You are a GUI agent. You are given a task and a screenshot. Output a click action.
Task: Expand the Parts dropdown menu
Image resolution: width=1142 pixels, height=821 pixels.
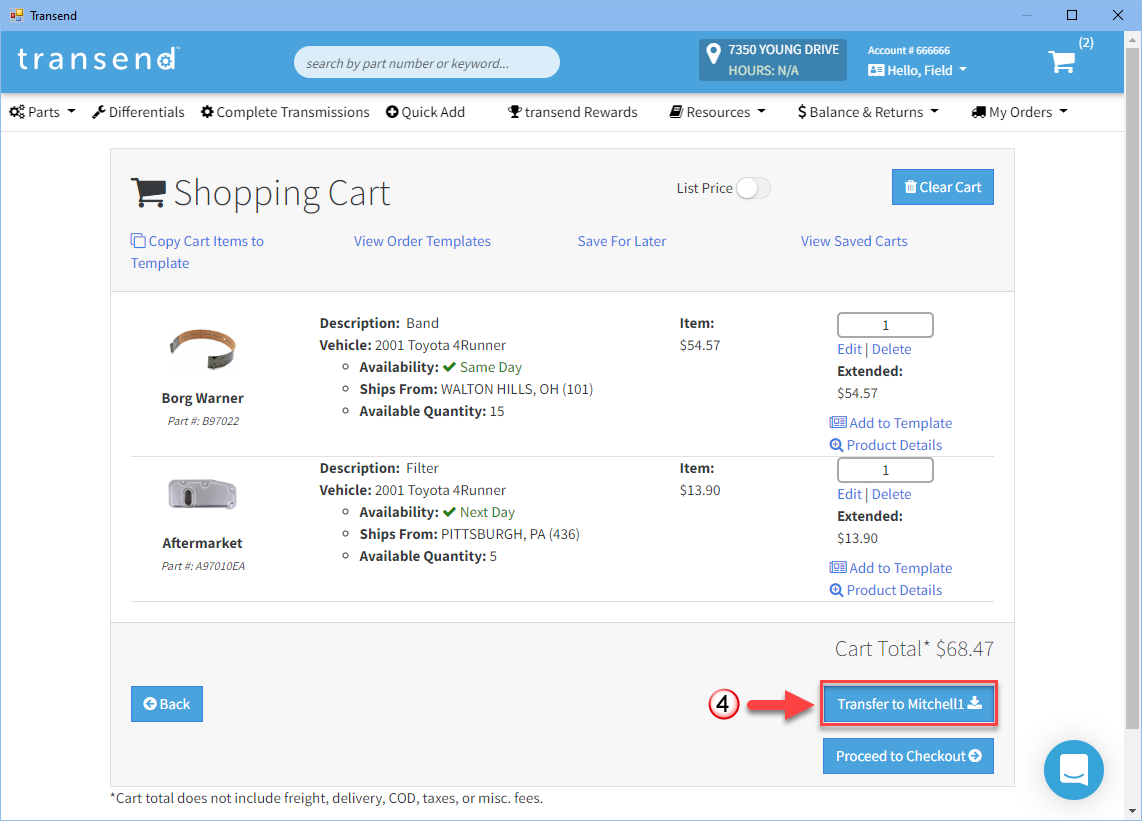[43, 112]
